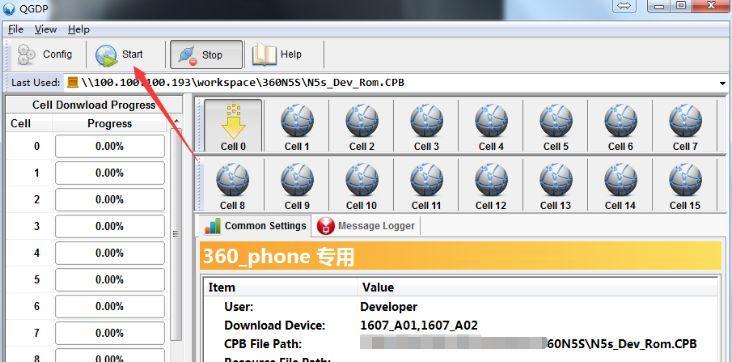
Task: Select the Cell 5 globe icon
Action: (556, 121)
